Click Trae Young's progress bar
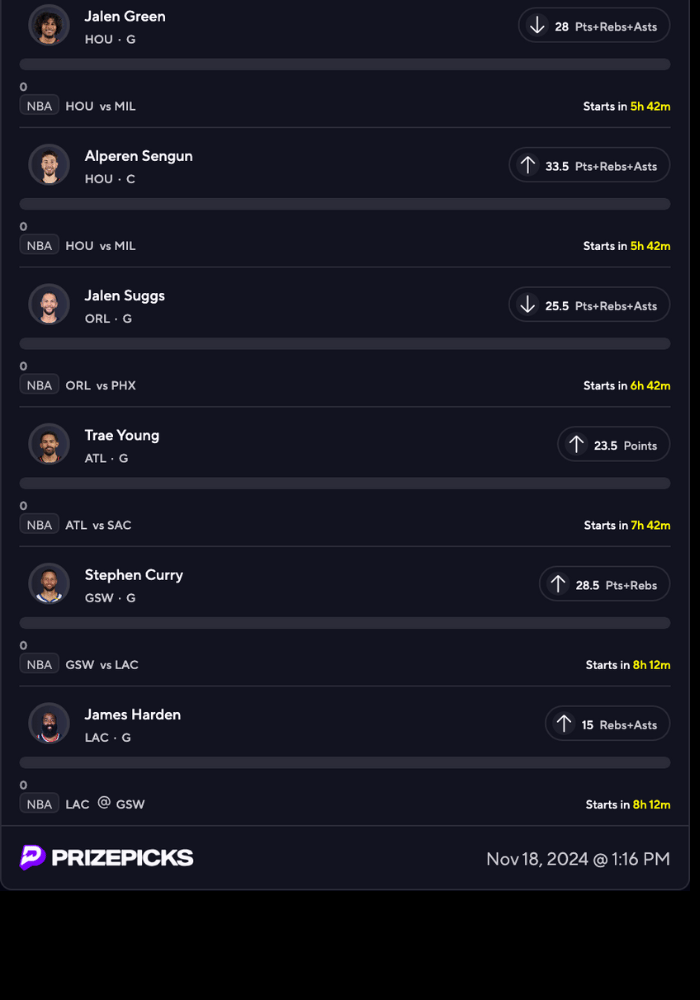 tap(345, 483)
